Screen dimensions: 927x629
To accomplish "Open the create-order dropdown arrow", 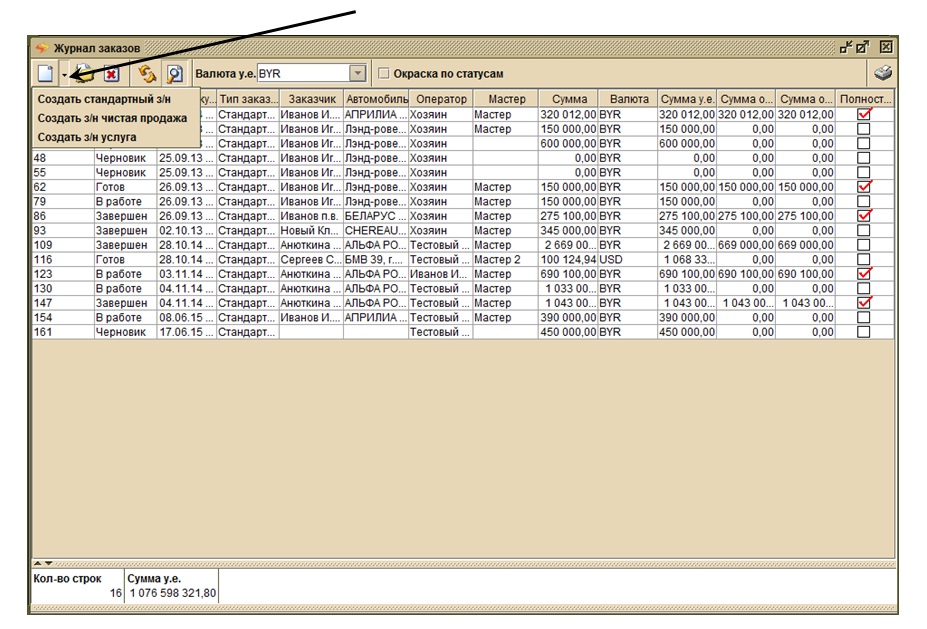I will point(64,75).
